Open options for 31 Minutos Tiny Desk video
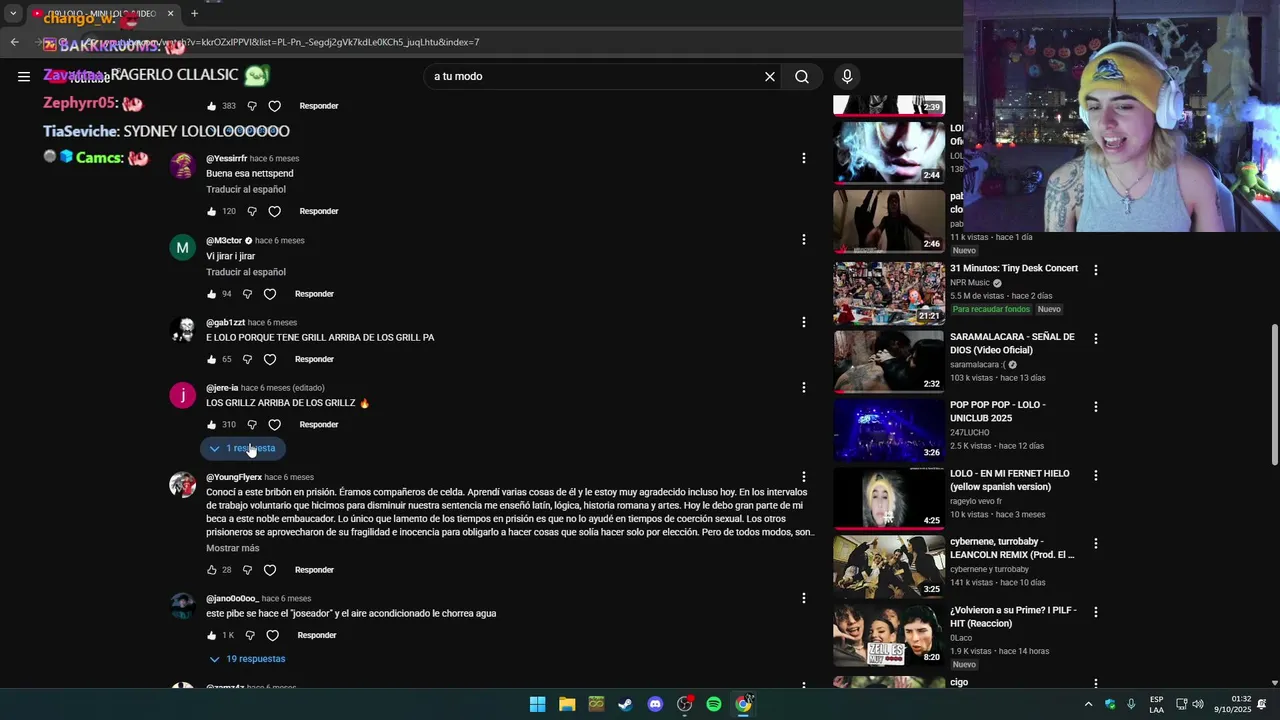The width and height of the screenshot is (1280, 720). coord(1096,270)
